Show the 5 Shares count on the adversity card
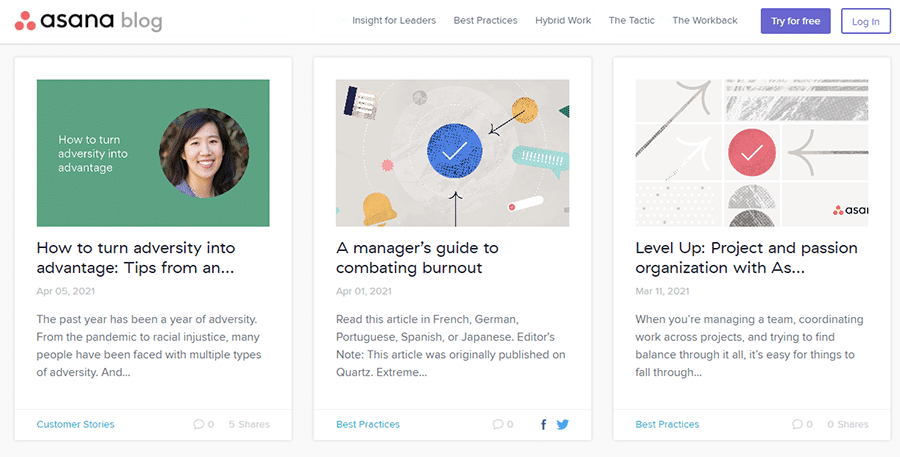The image size is (900, 457). [249, 424]
